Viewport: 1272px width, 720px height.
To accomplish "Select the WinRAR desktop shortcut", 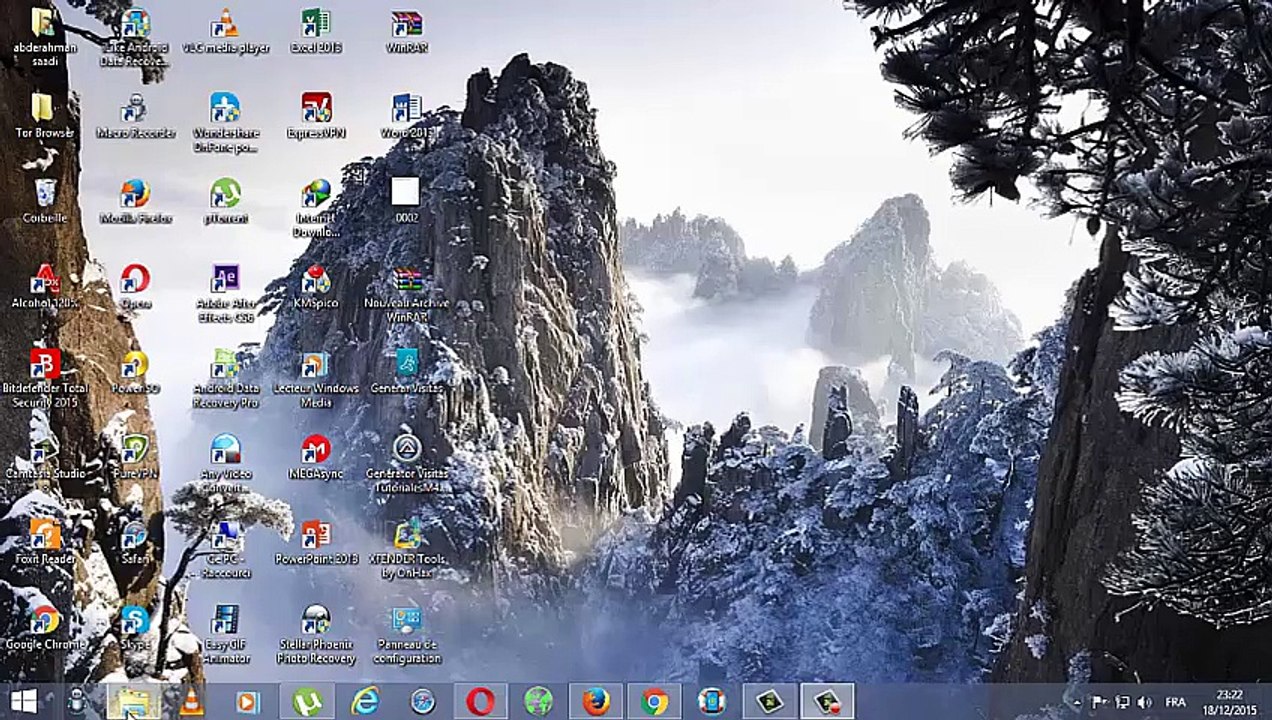I will [407, 30].
